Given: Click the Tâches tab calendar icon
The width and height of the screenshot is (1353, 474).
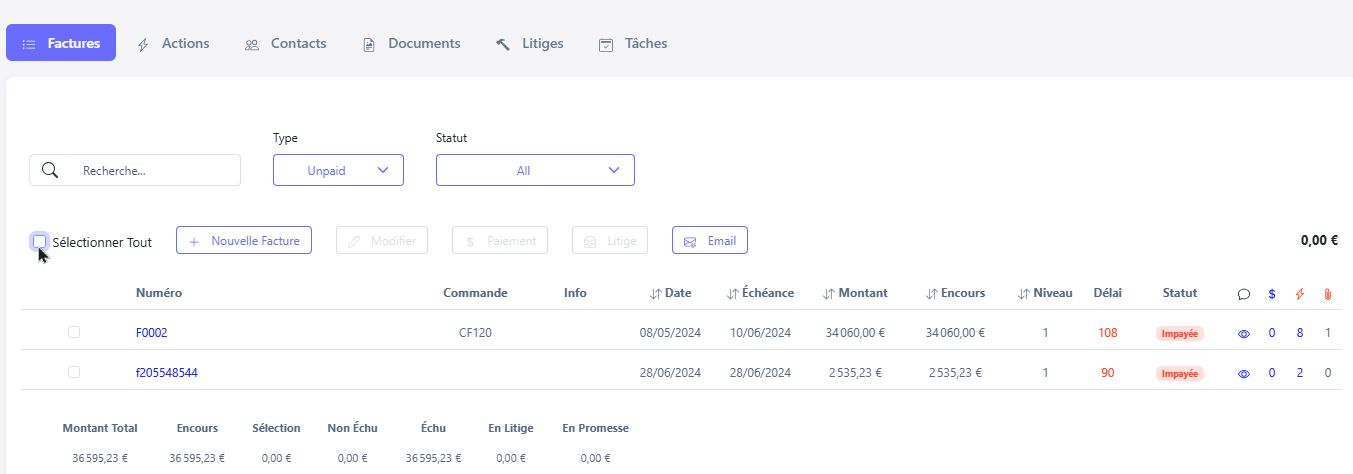Looking at the screenshot, I should click(x=605, y=44).
